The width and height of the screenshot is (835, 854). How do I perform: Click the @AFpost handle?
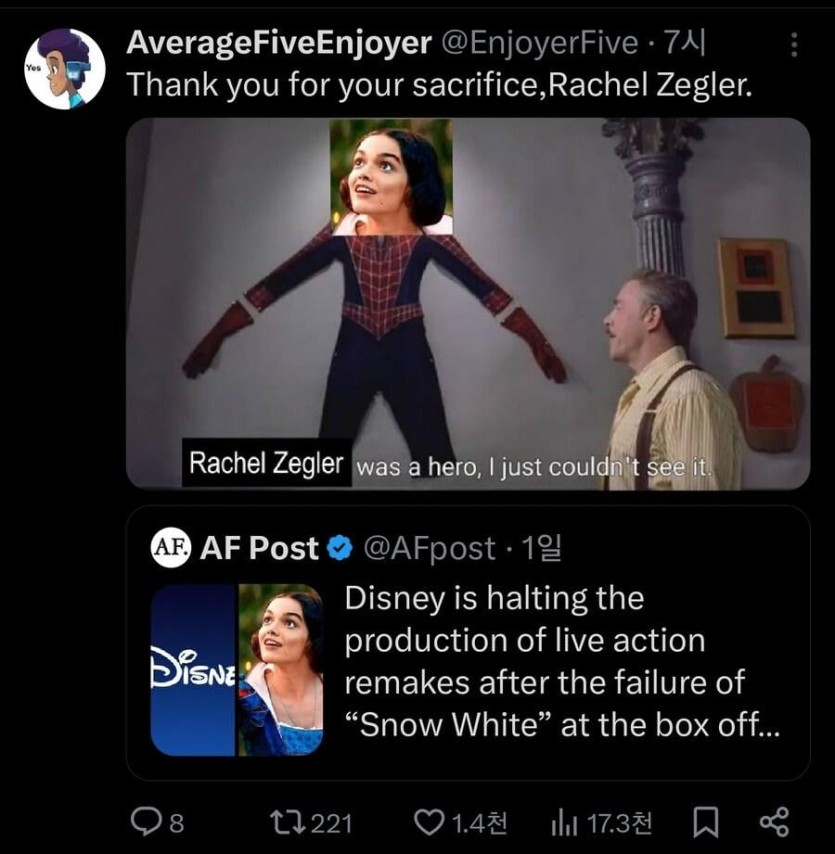[428, 548]
